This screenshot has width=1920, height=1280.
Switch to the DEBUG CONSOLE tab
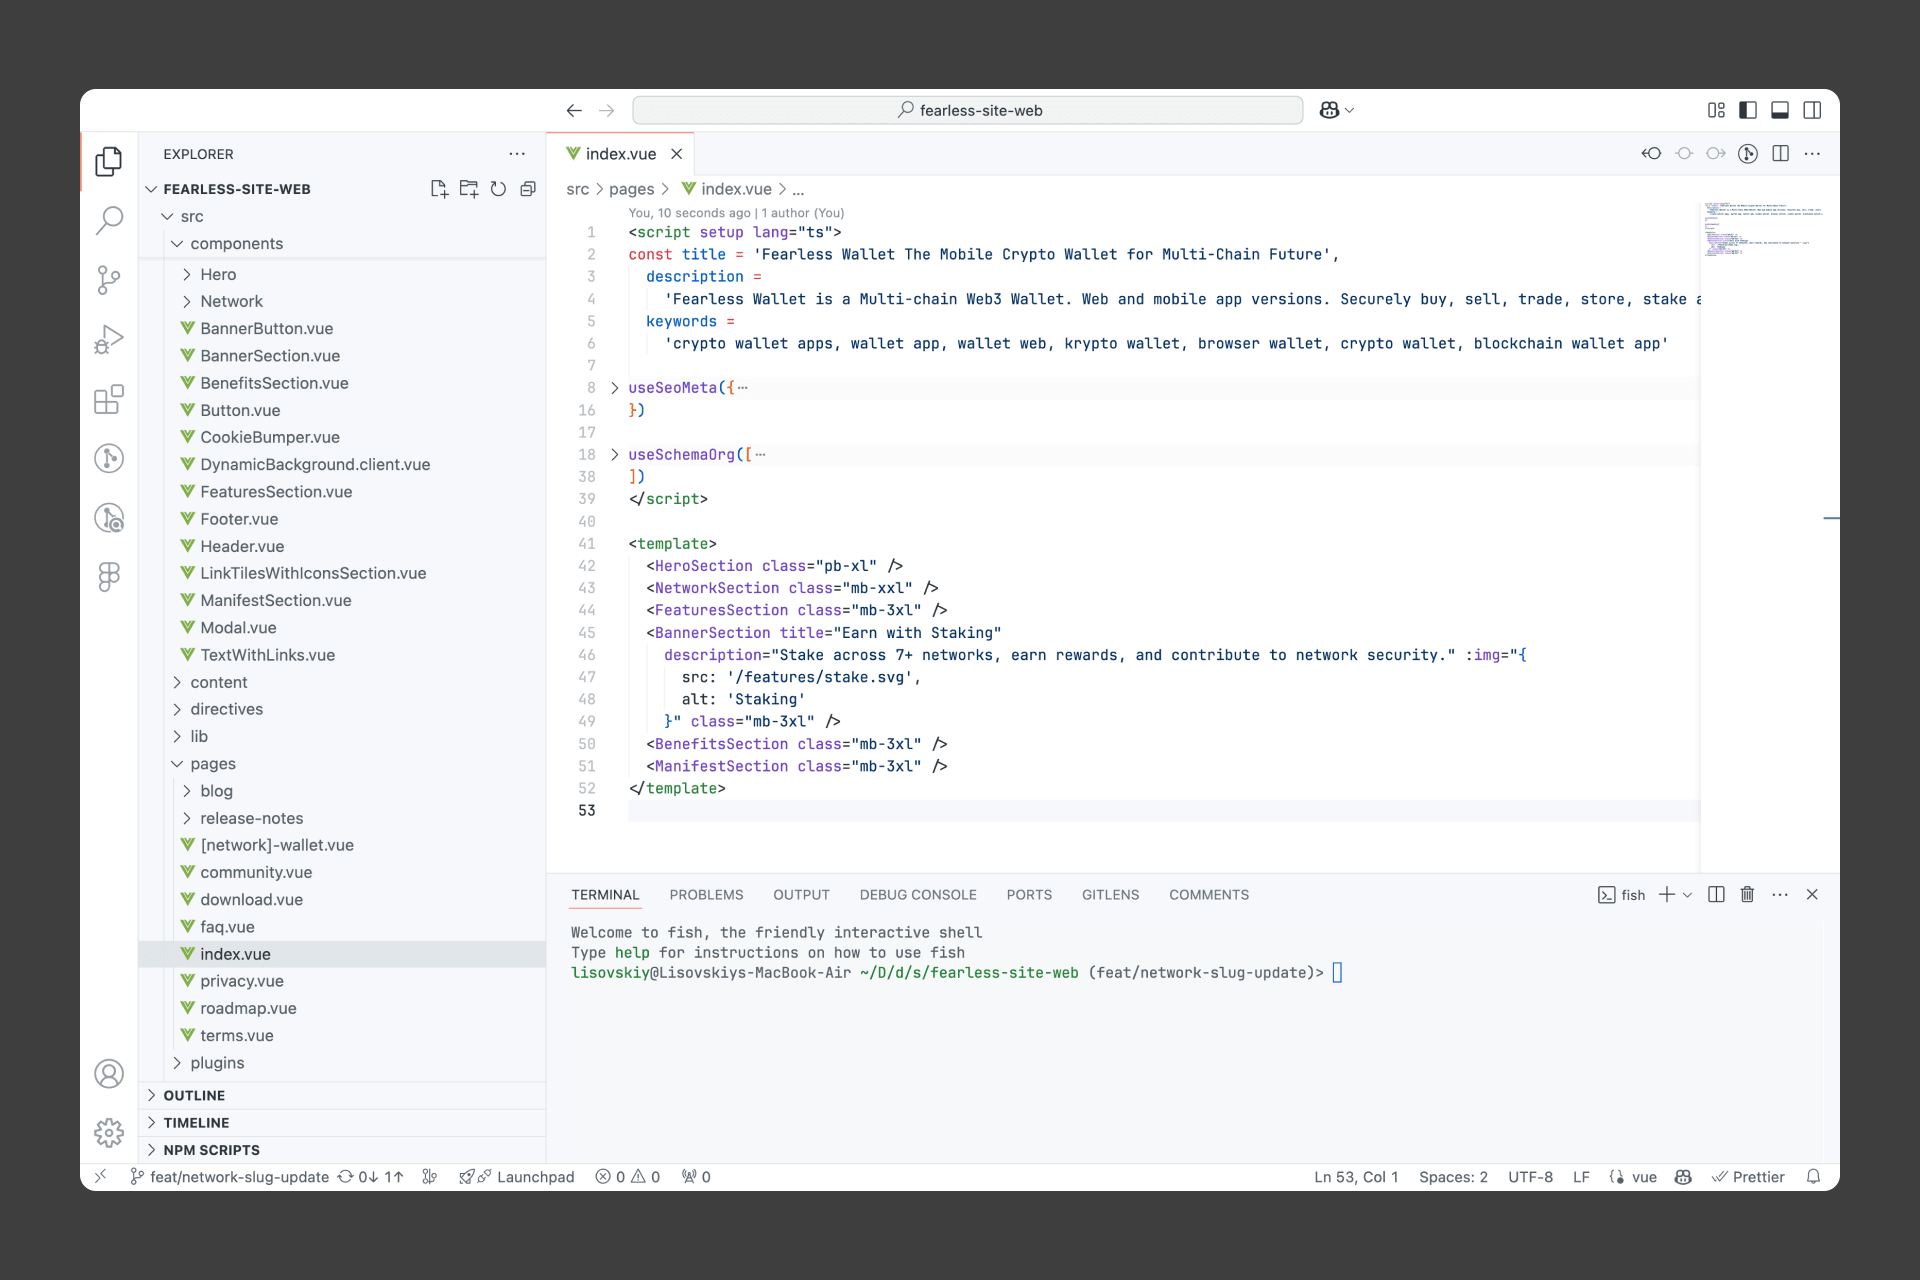pos(918,895)
